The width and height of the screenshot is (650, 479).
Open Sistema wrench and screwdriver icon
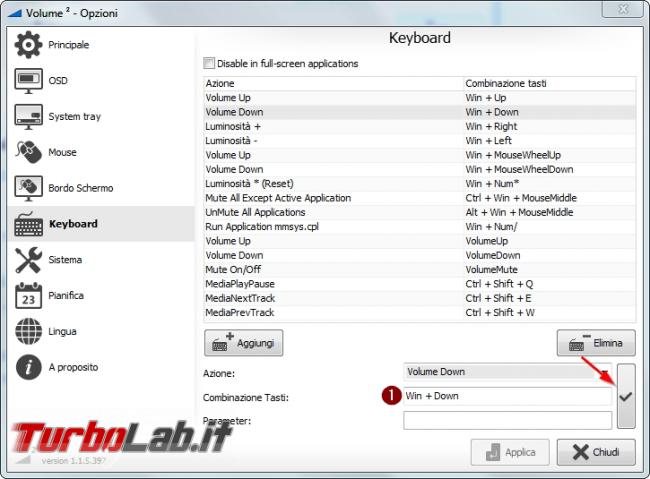pos(28,260)
